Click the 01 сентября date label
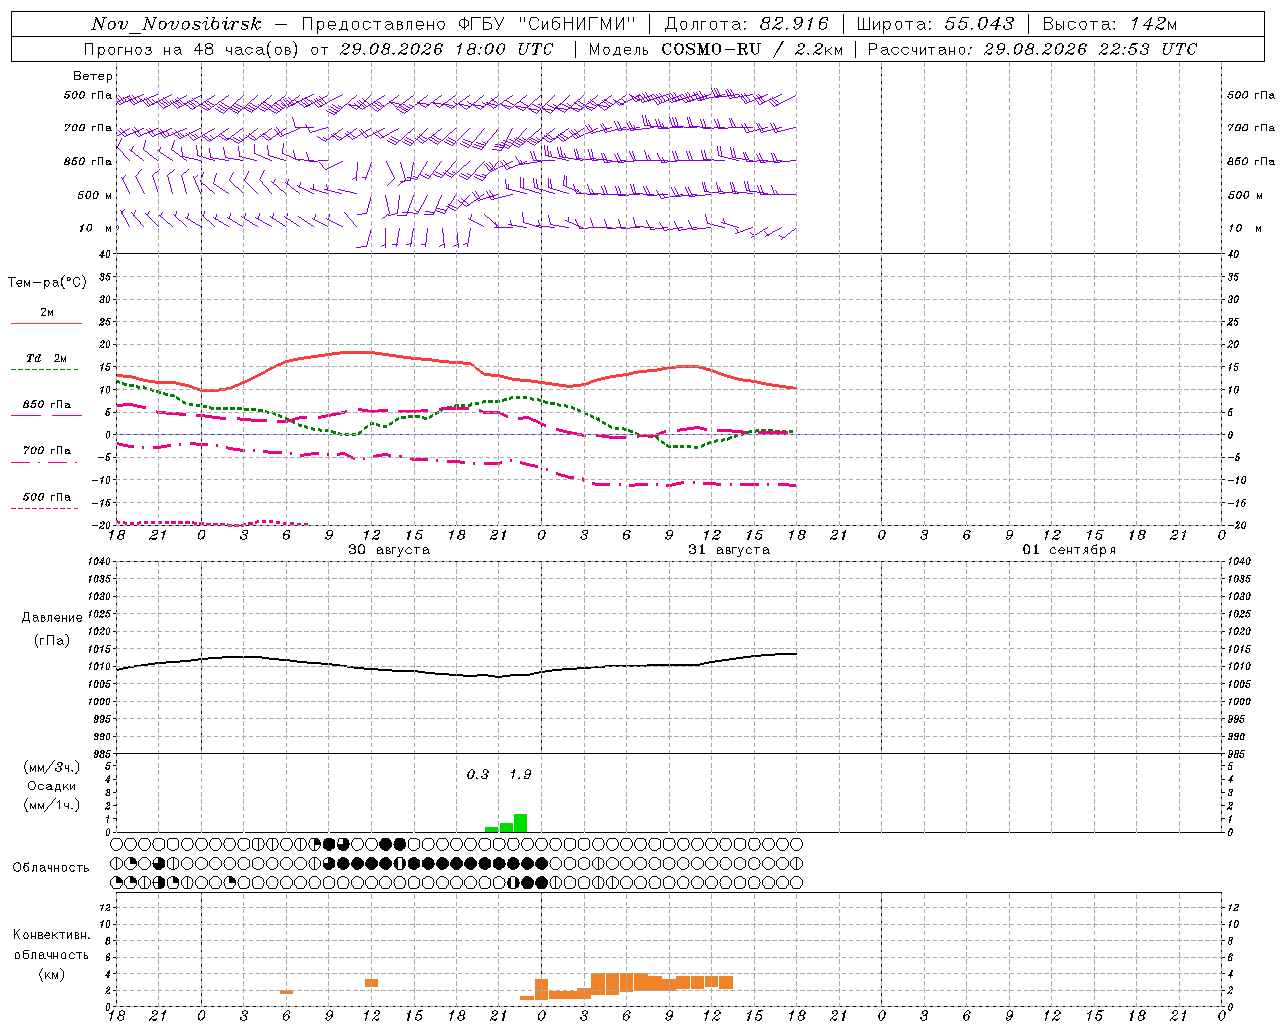This screenshot has width=1280, height=1024. (x=1069, y=550)
